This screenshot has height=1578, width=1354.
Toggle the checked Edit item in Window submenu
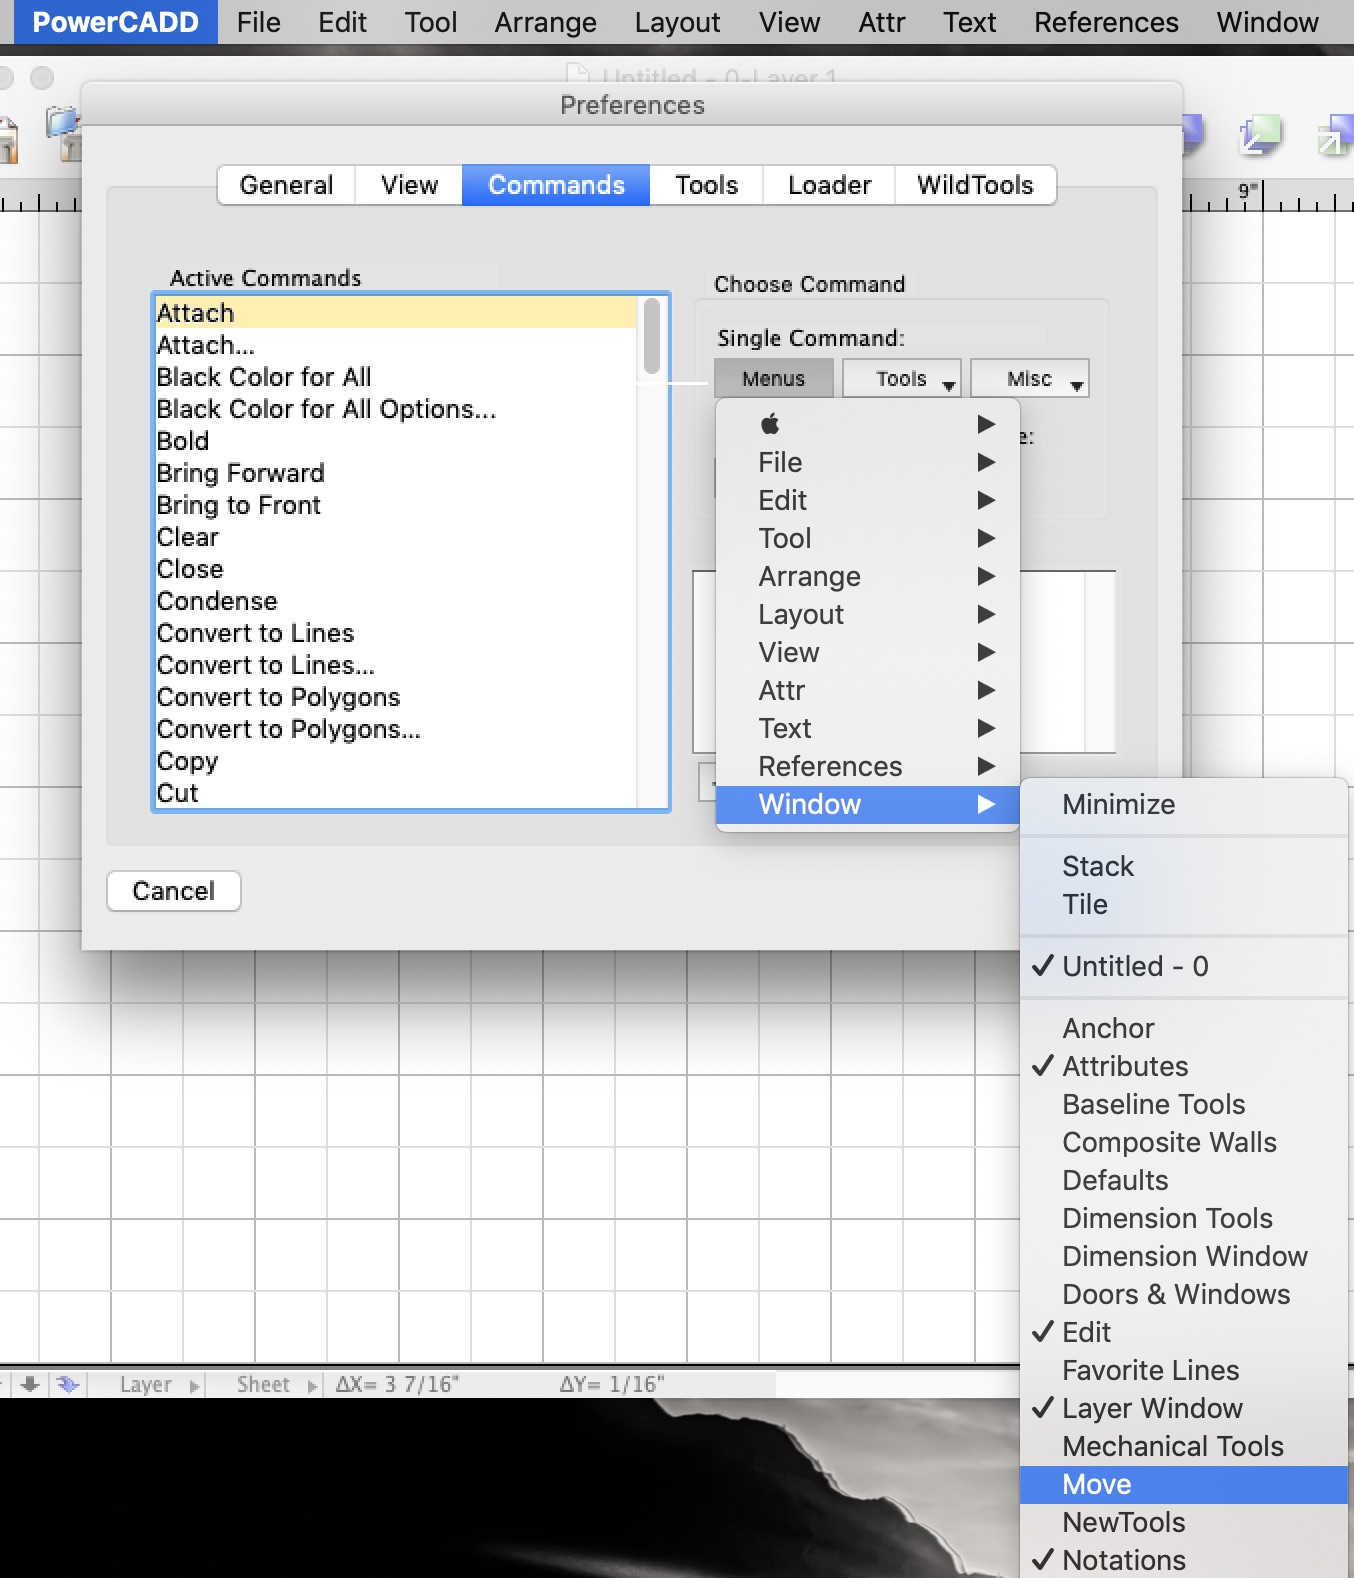(1184, 1332)
